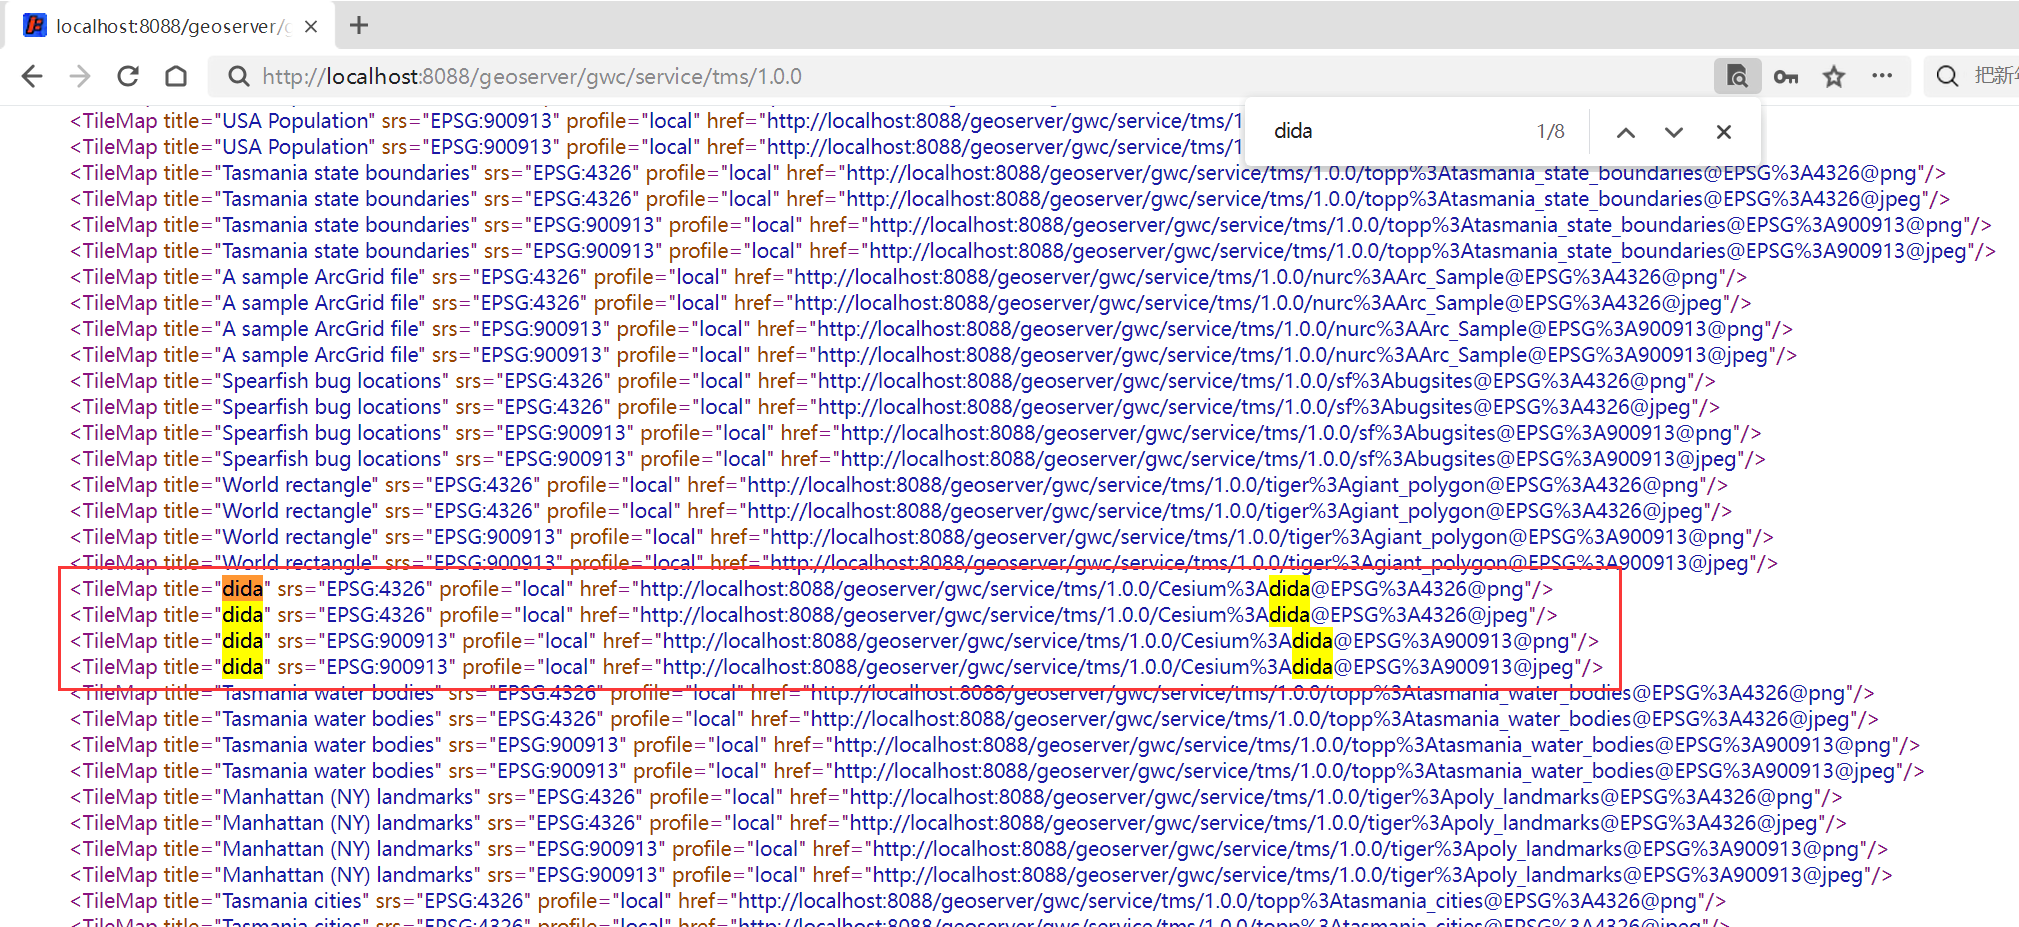Click Tasmania water bodies EPSG:4326 jpeg line
Viewport: 2019px width, 927px height.
point(974,719)
